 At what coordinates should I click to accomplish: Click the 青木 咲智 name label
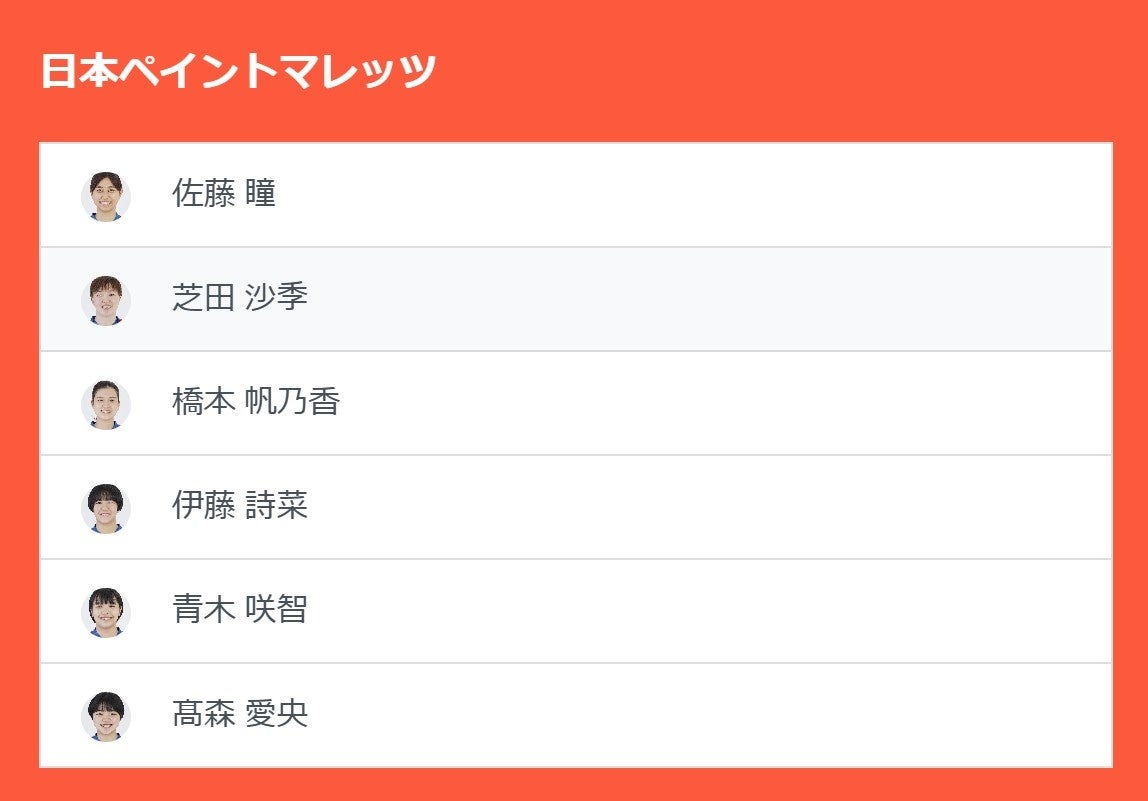tap(240, 609)
